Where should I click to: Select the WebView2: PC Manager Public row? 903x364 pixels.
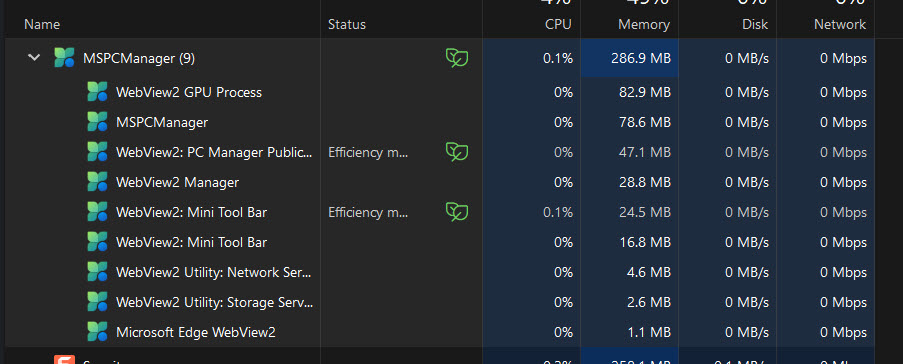[x=440, y=152]
